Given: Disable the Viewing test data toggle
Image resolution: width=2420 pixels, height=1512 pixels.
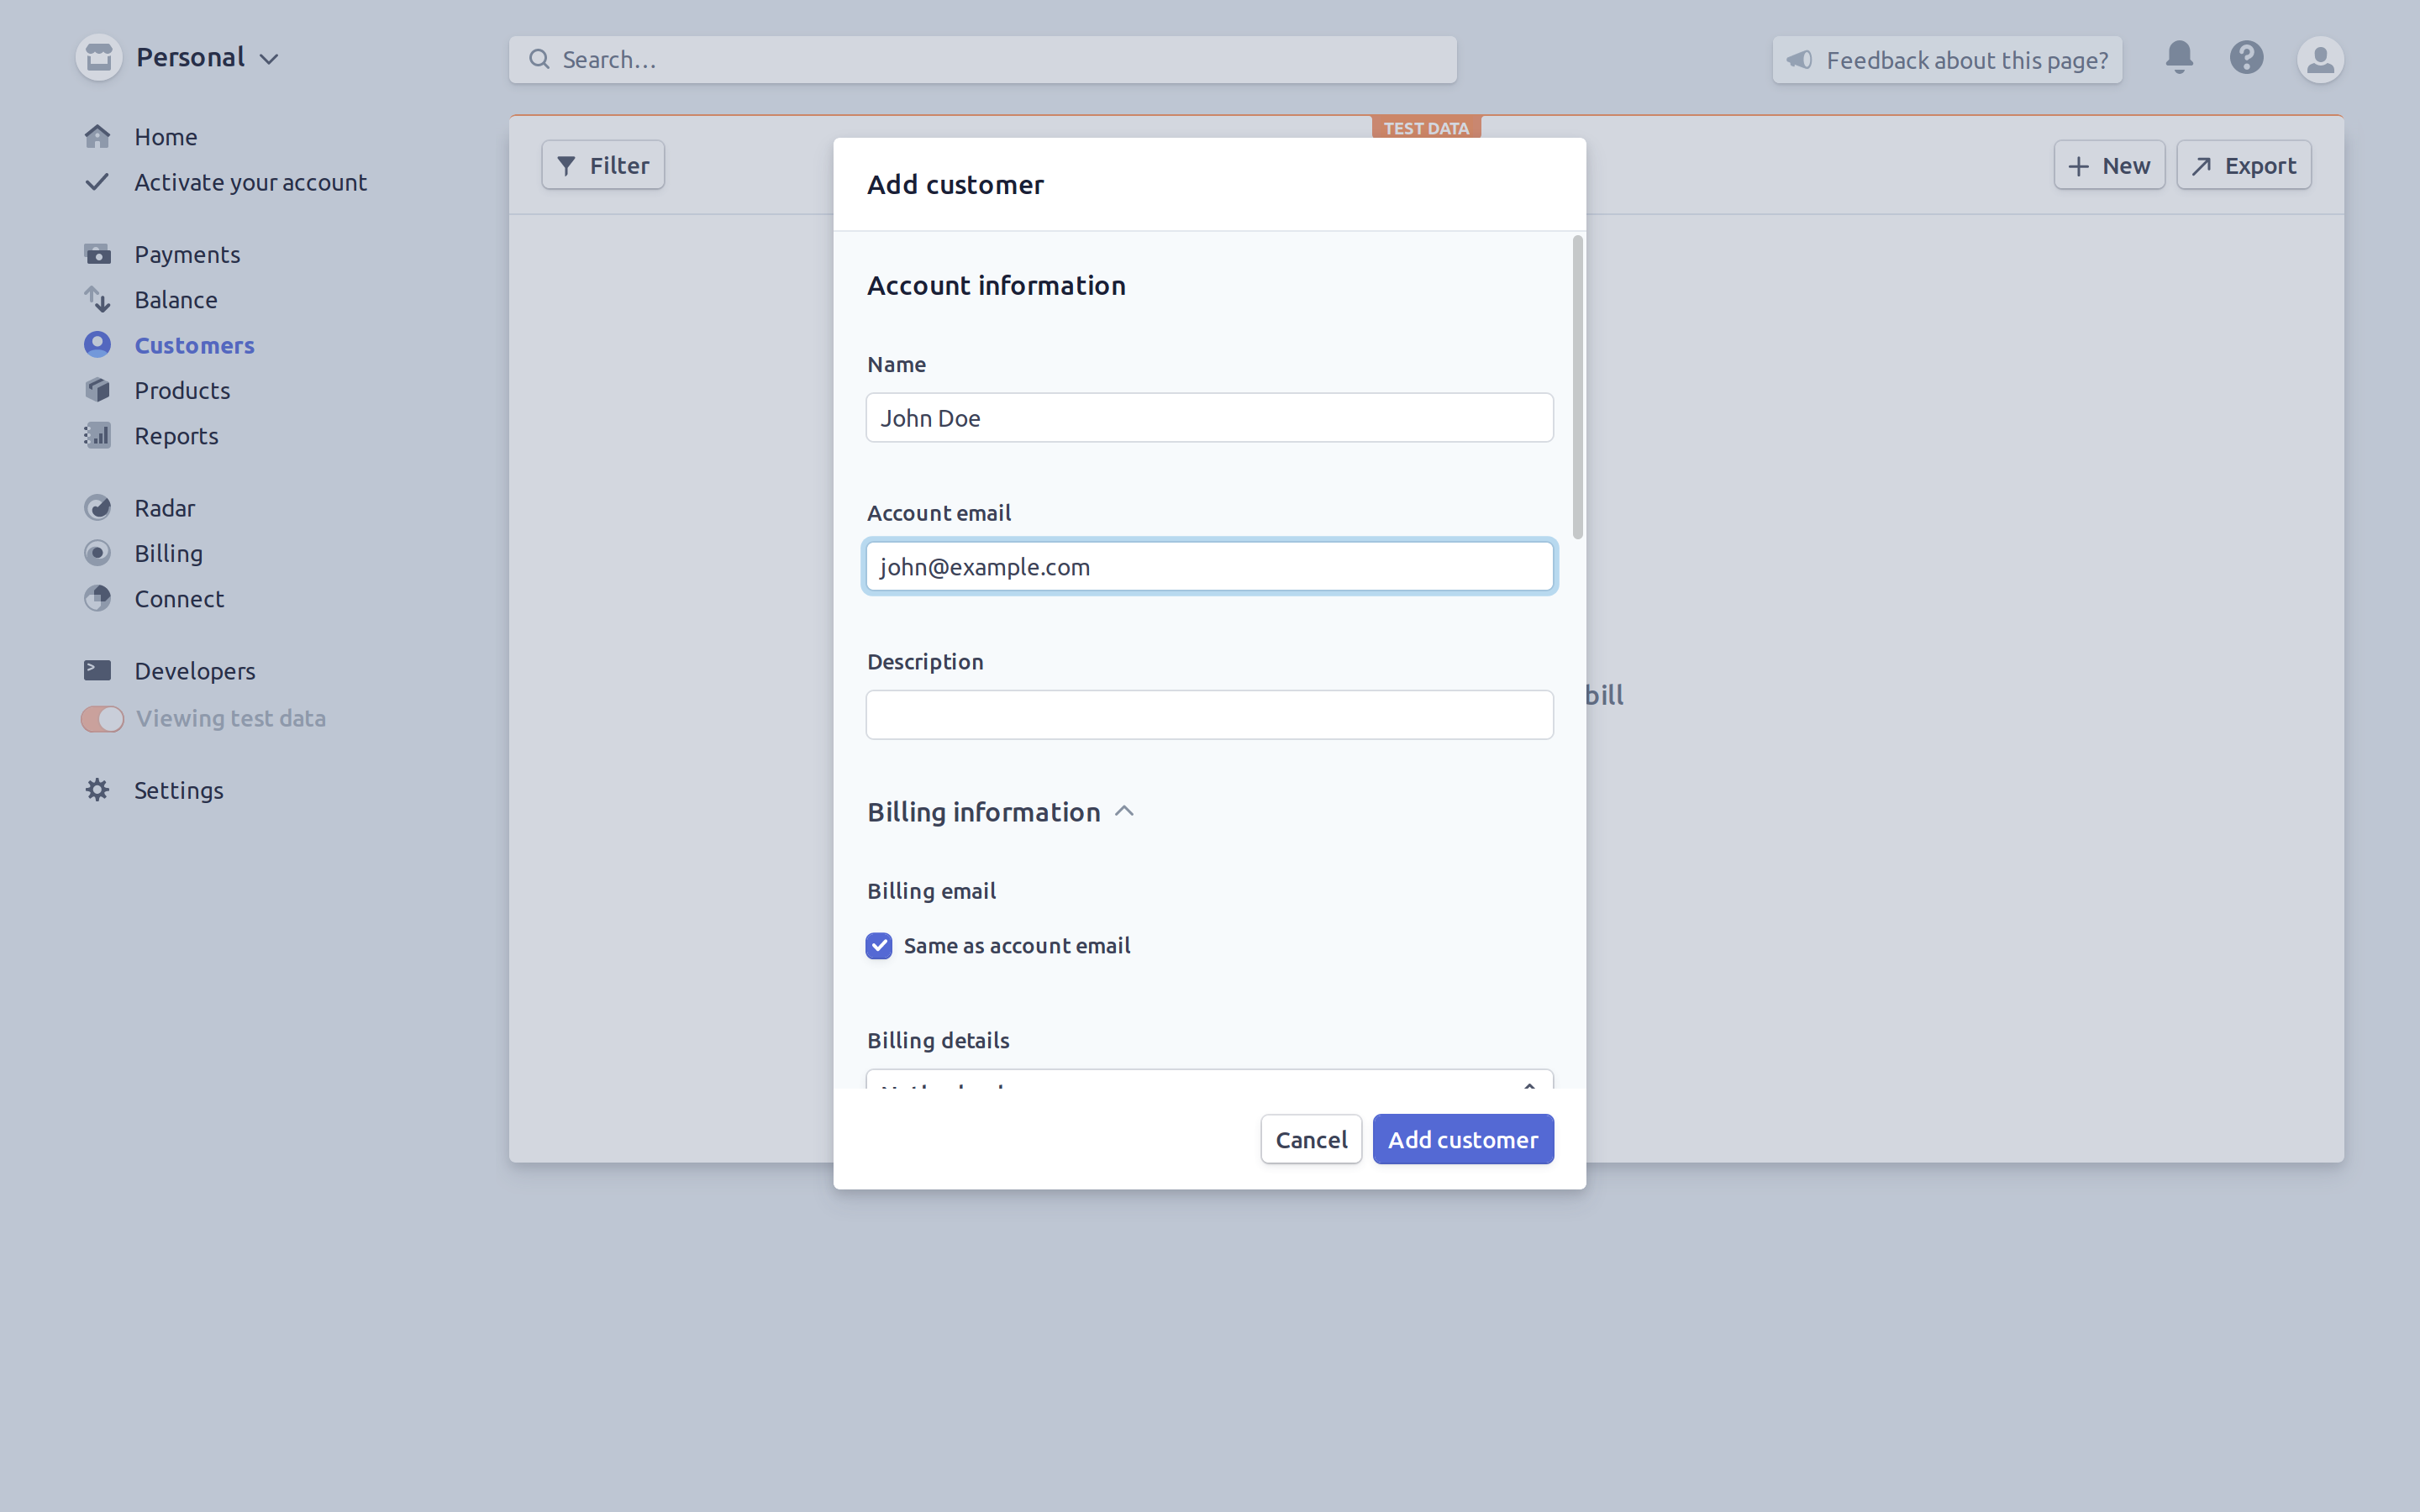Looking at the screenshot, I should click(101, 718).
